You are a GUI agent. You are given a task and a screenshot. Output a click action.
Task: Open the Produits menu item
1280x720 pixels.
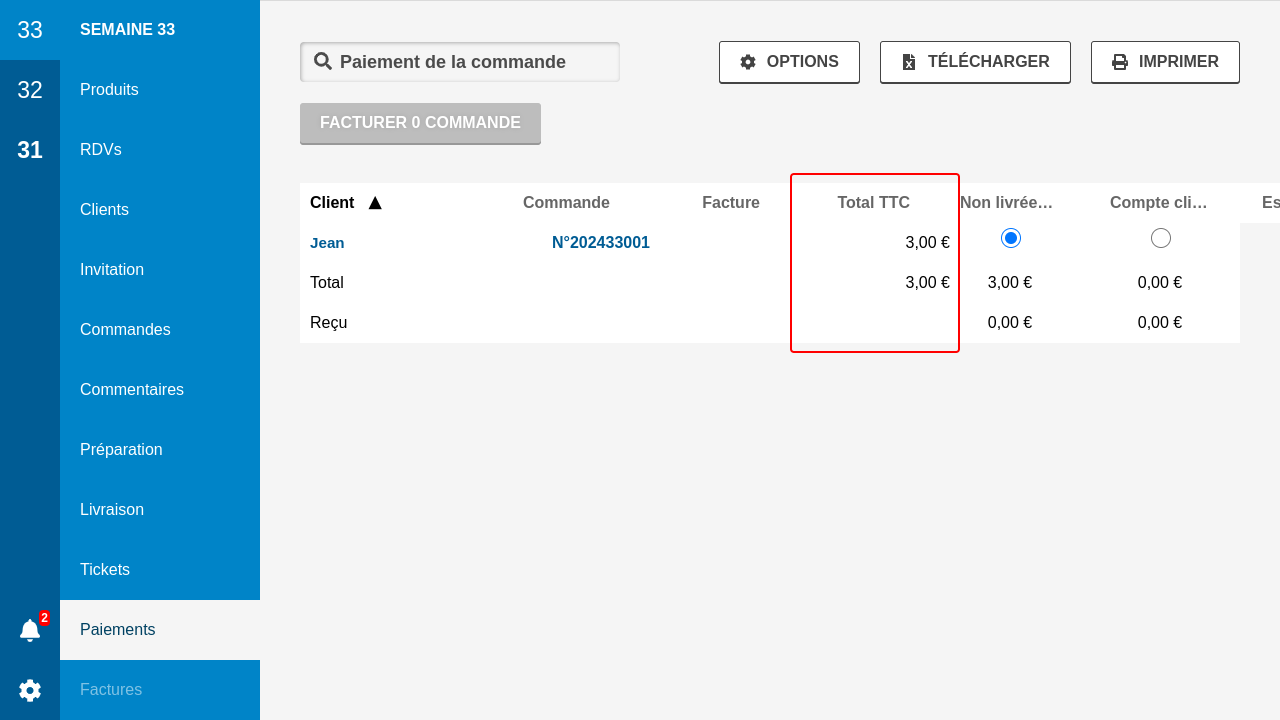109,90
